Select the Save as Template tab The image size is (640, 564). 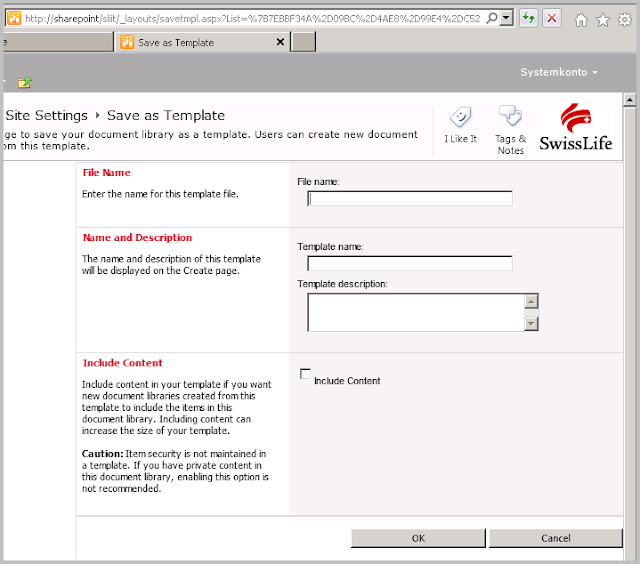click(x=202, y=42)
